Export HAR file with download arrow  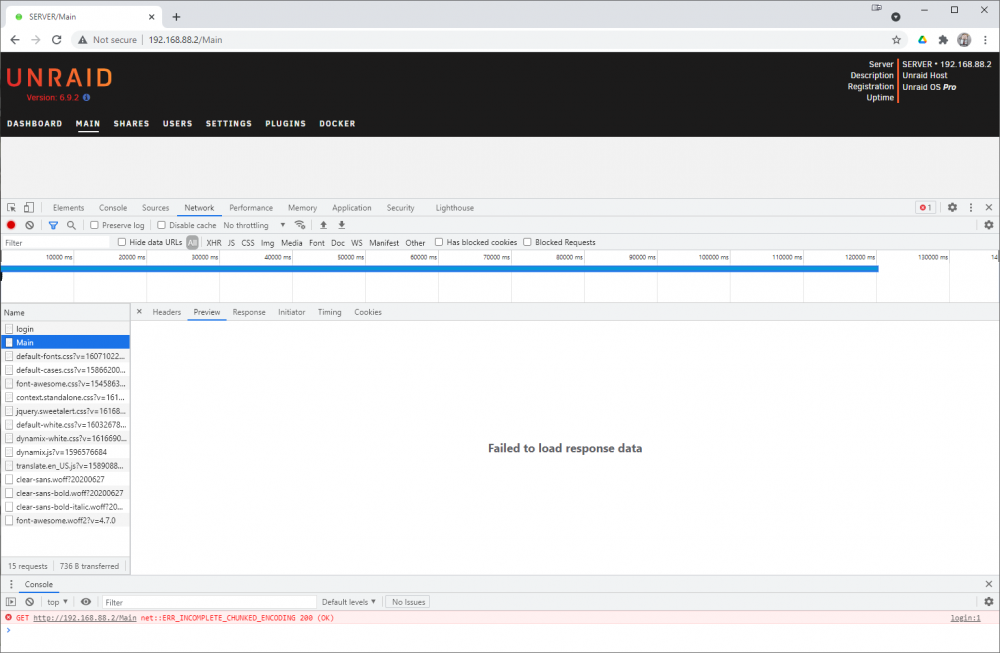(x=342, y=225)
